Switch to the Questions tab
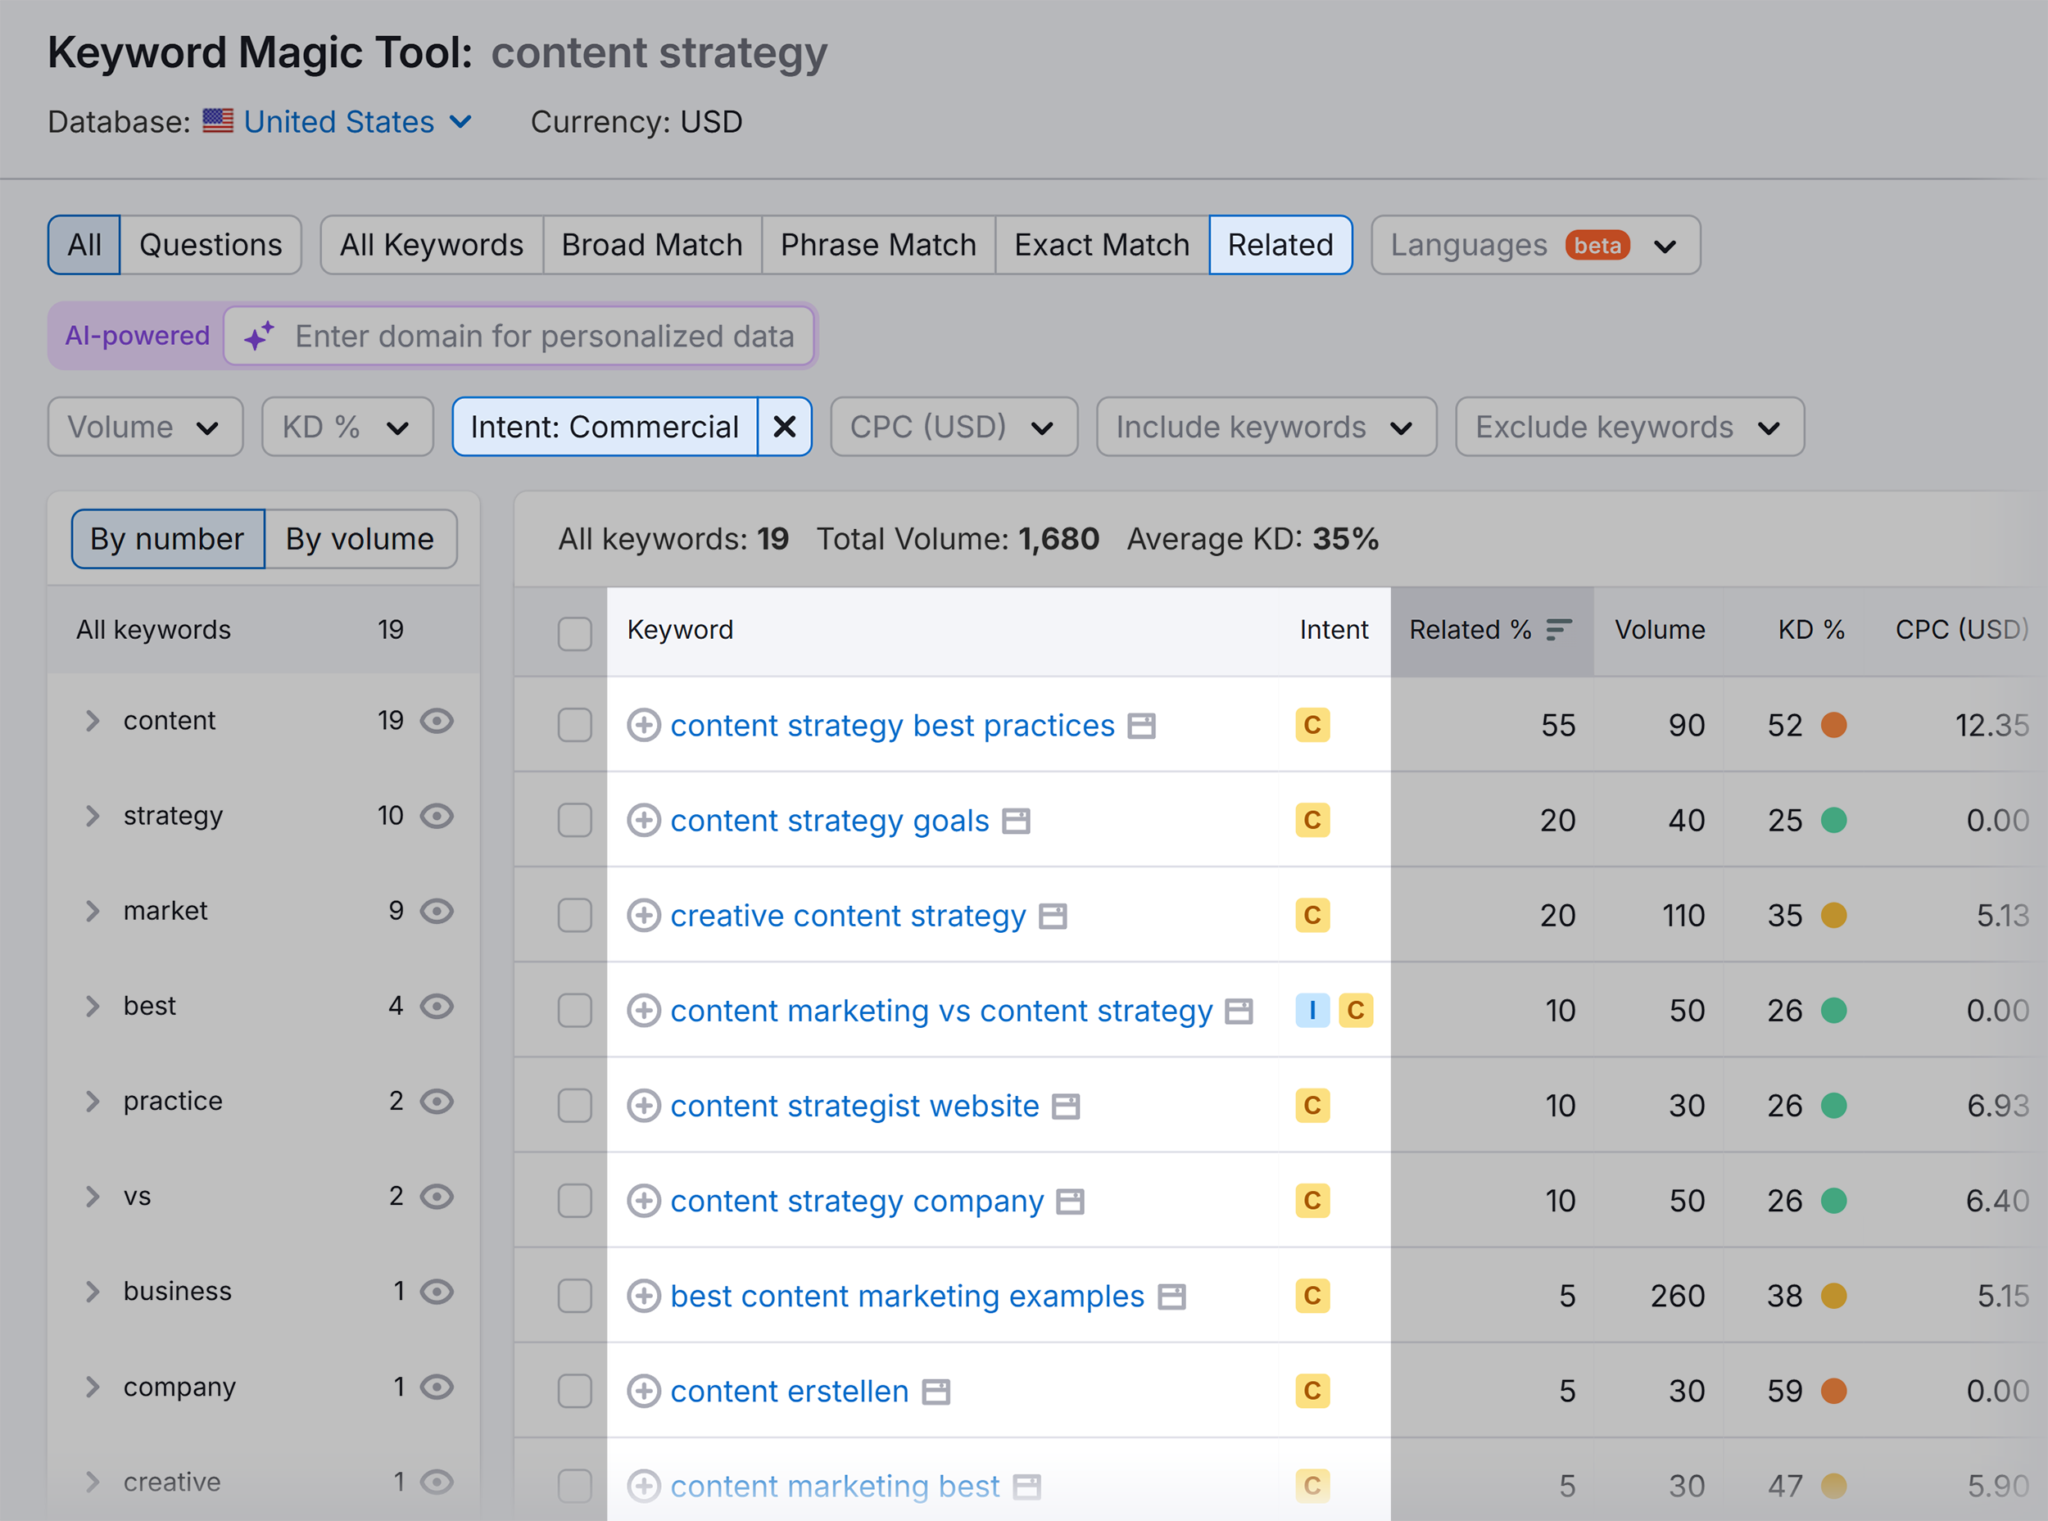 click(x=211, y=244)
